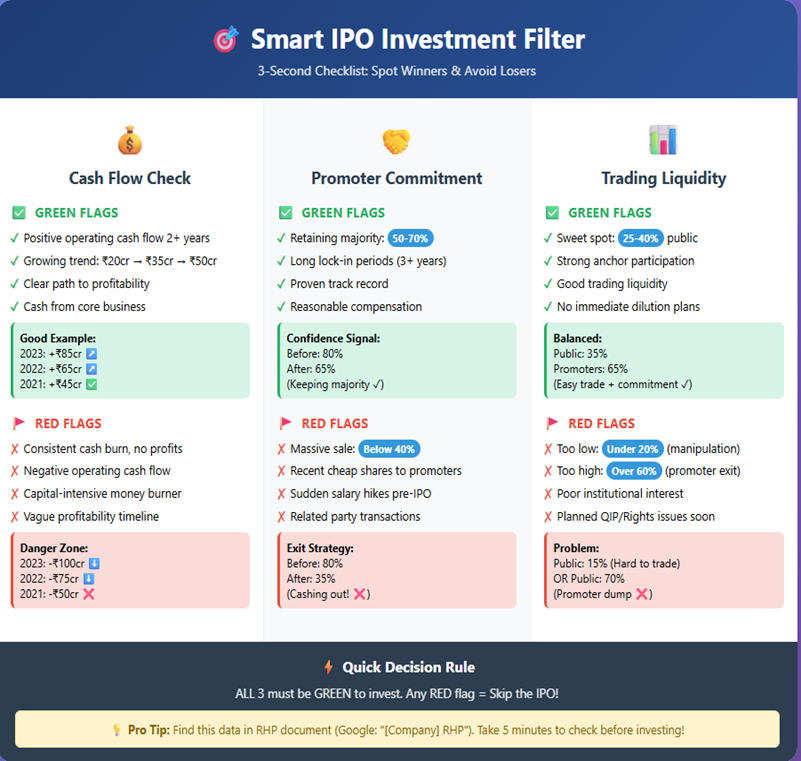Click the bar chart icon above Trading Liquidity

(663, 140)
